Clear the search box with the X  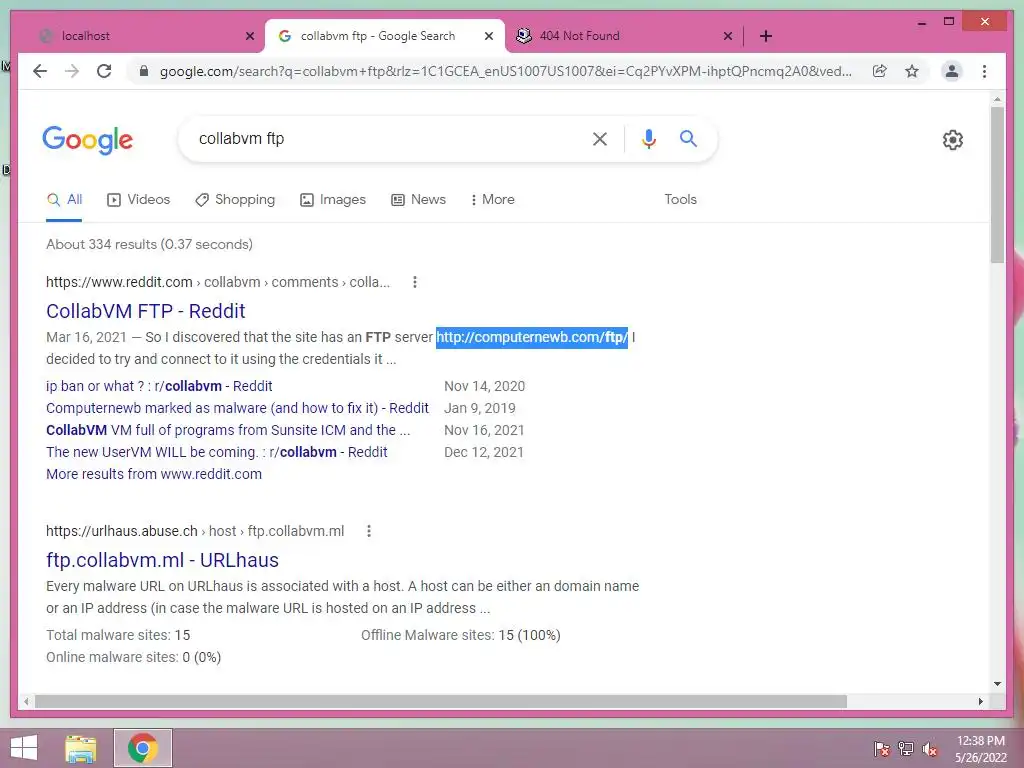(x=600, y=139)
